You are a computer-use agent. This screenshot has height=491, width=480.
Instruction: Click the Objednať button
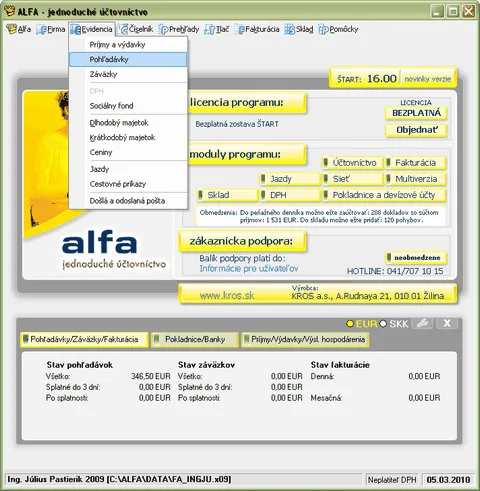pyautogui.click(x=416, y=130)
